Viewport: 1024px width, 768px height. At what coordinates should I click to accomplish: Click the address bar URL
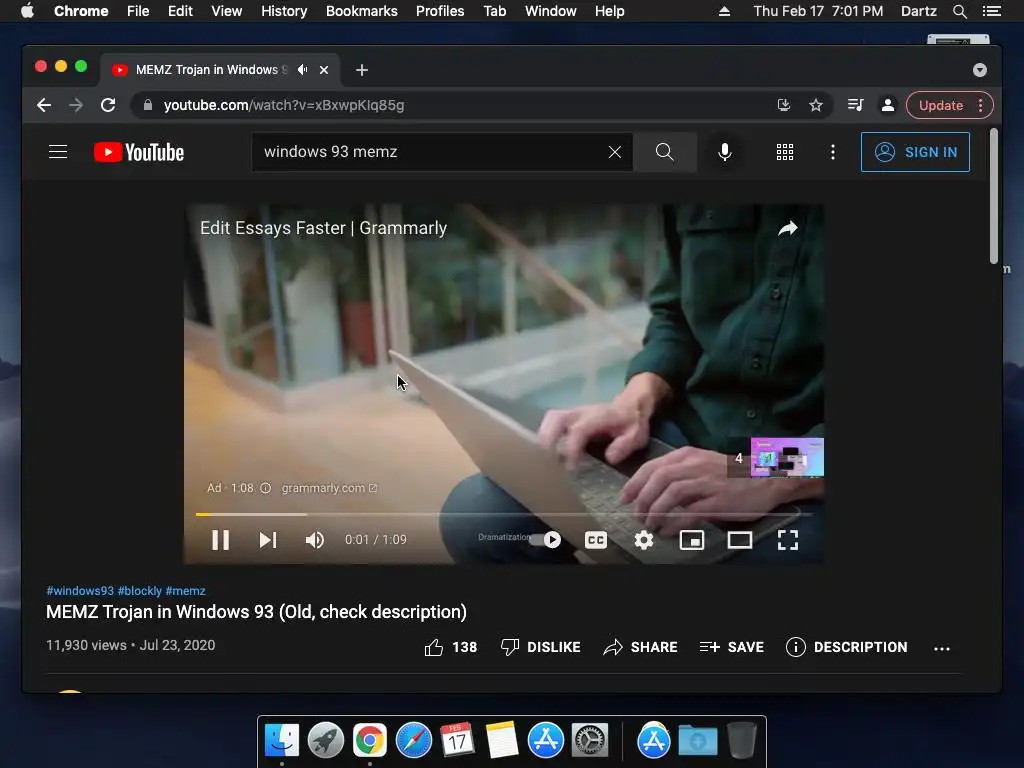tap(284, 105)
